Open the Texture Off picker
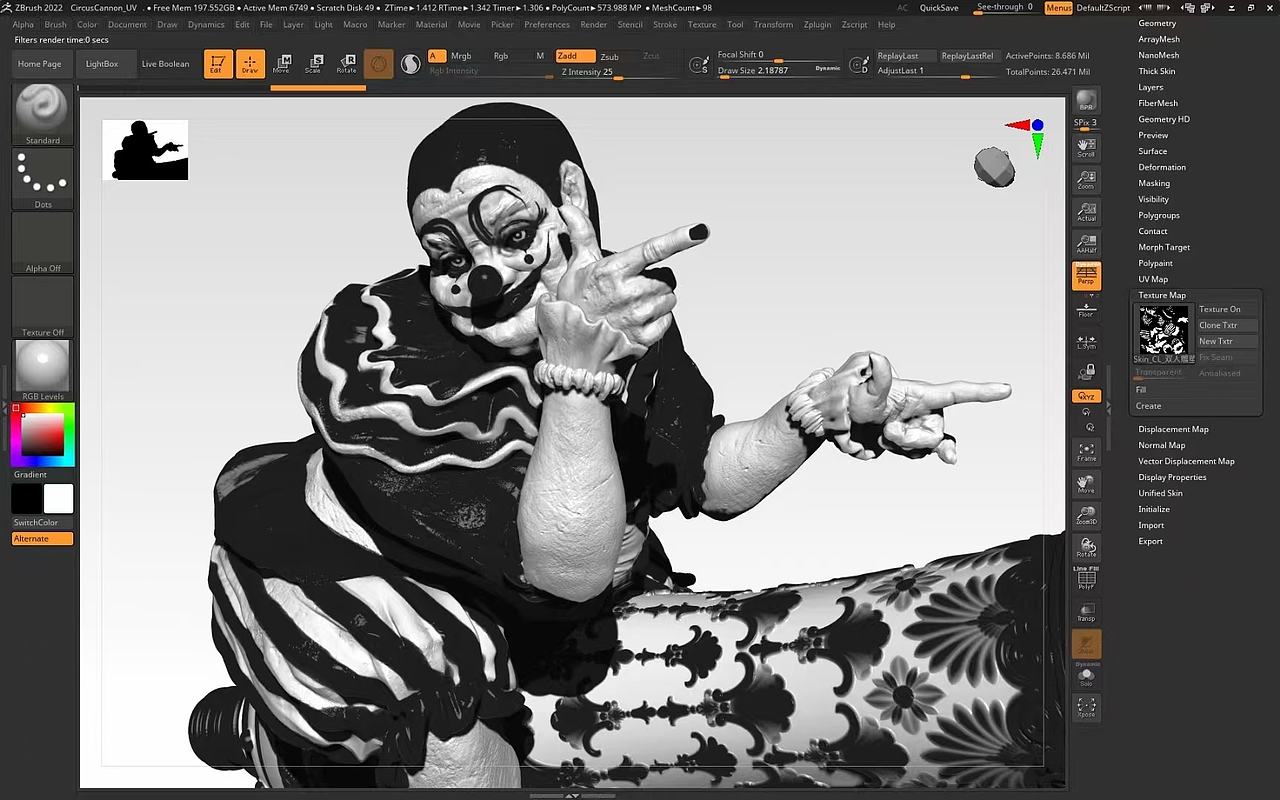This screenshot has height=800, width=1280. click(x=43, y=307)
